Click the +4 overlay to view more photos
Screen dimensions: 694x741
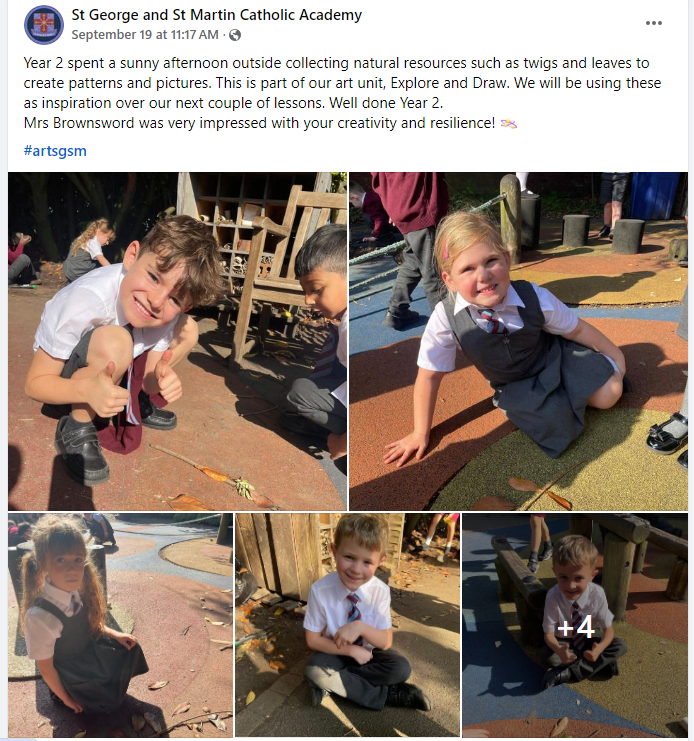point(575,625)
